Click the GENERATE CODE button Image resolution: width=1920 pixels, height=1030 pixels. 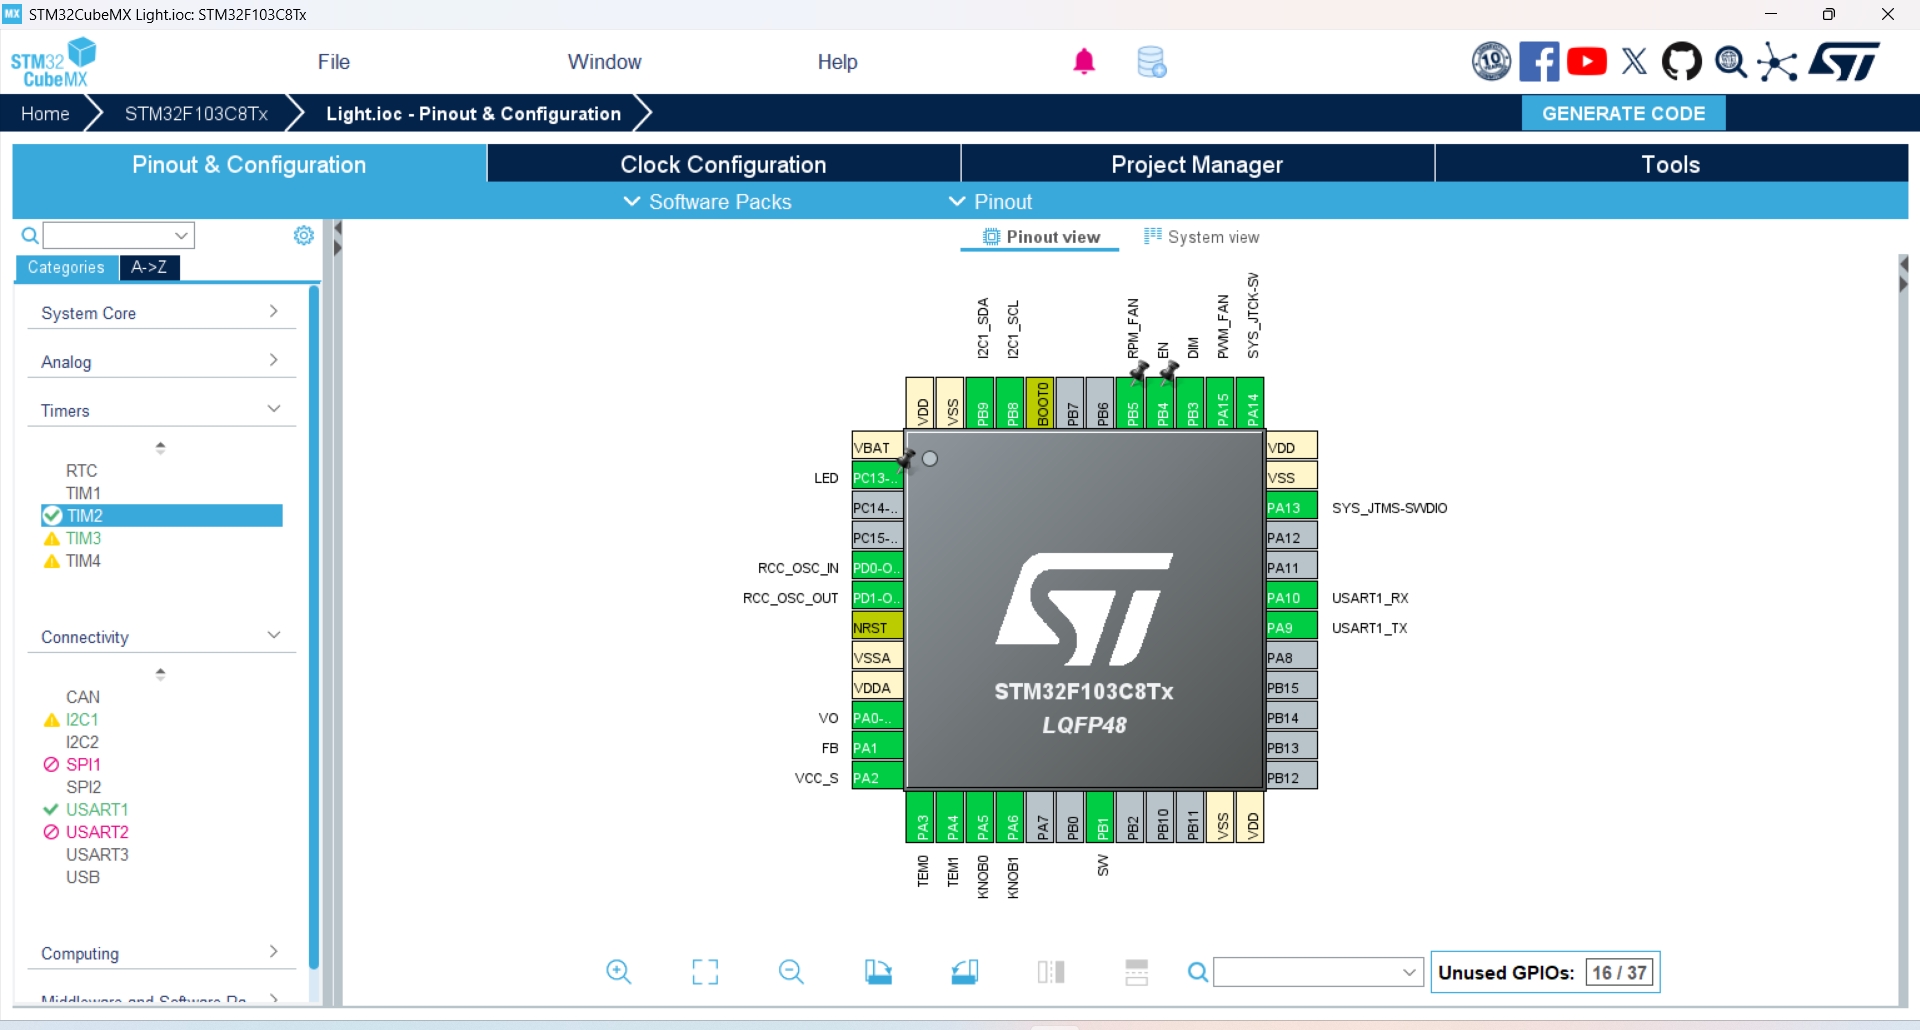pos(1623,114)
